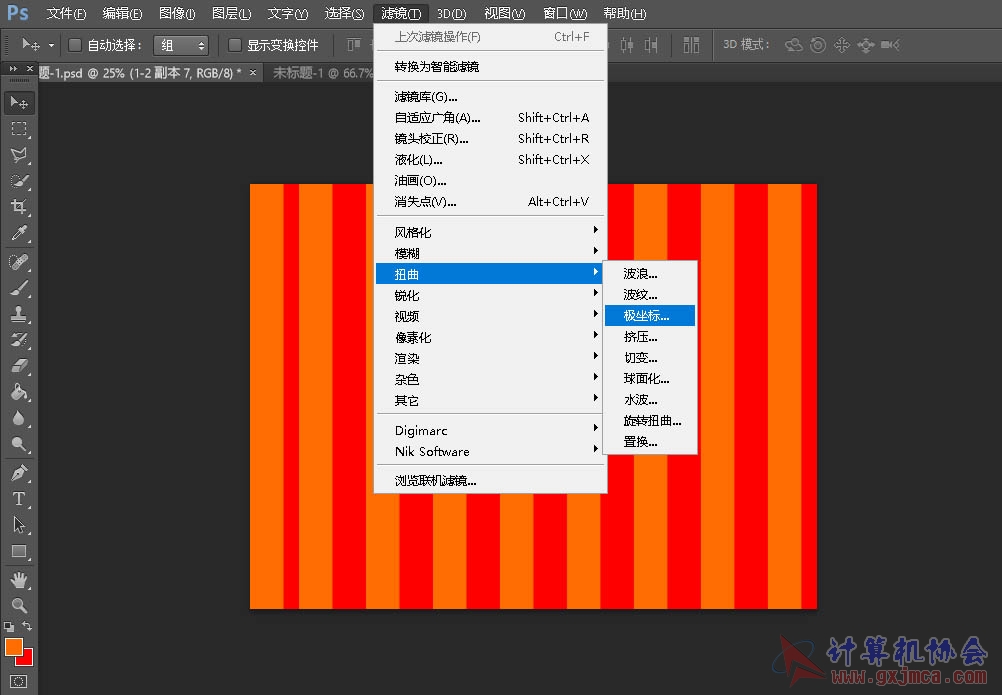Select the Eyedropper tool
This screenshot has height=695, width=1002.
tap(19, 233)
